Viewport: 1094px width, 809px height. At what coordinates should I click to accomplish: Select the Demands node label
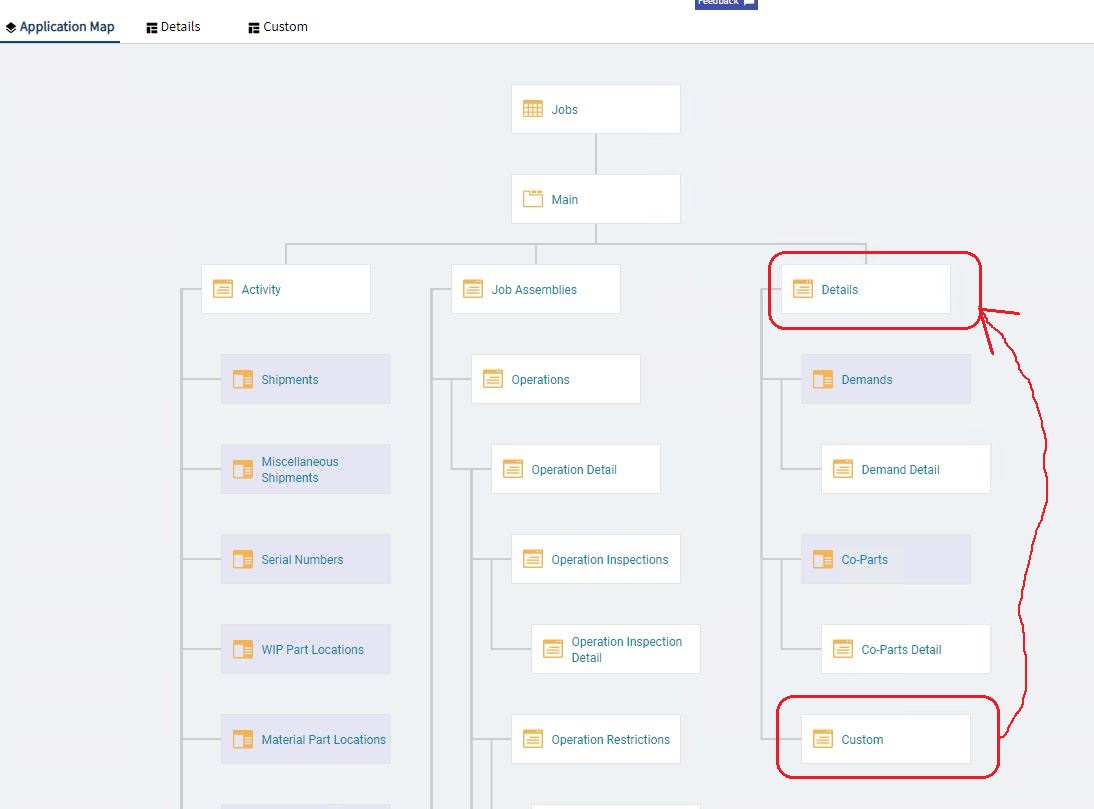[x=867, y=379]
